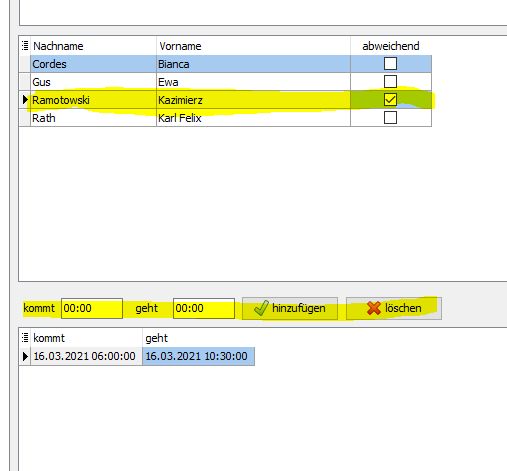Click the löschen button
The height and width of the screenshot is (471, 507).
[x=394, y=308]
